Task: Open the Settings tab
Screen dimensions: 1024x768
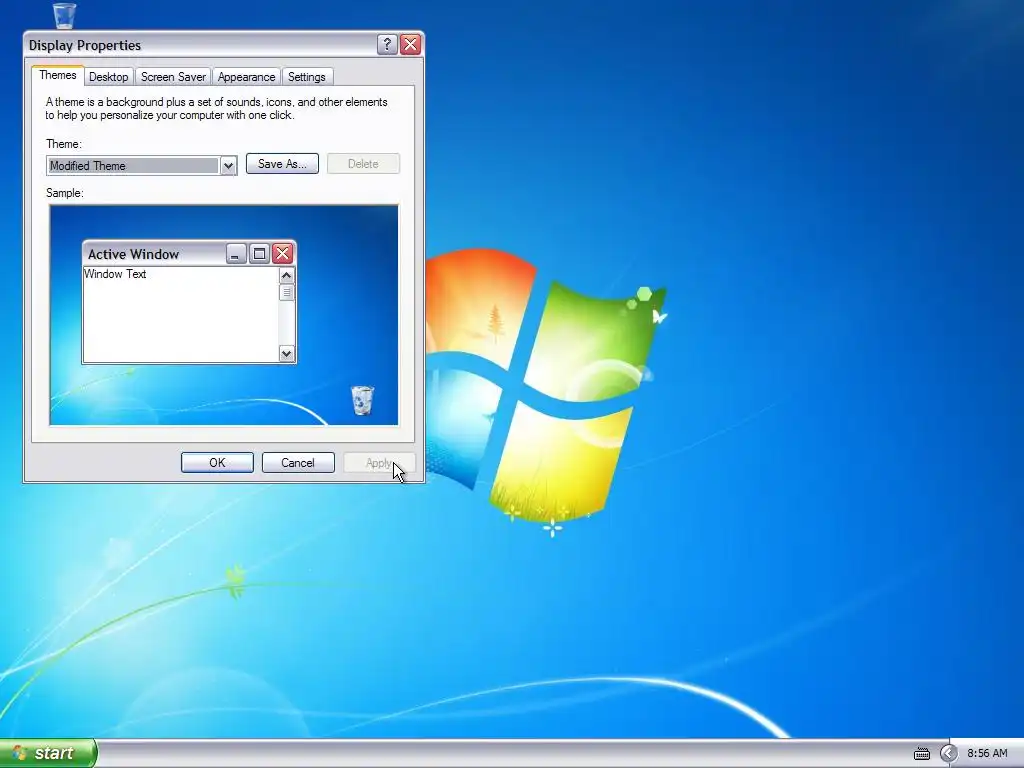Action: [307, 77]
